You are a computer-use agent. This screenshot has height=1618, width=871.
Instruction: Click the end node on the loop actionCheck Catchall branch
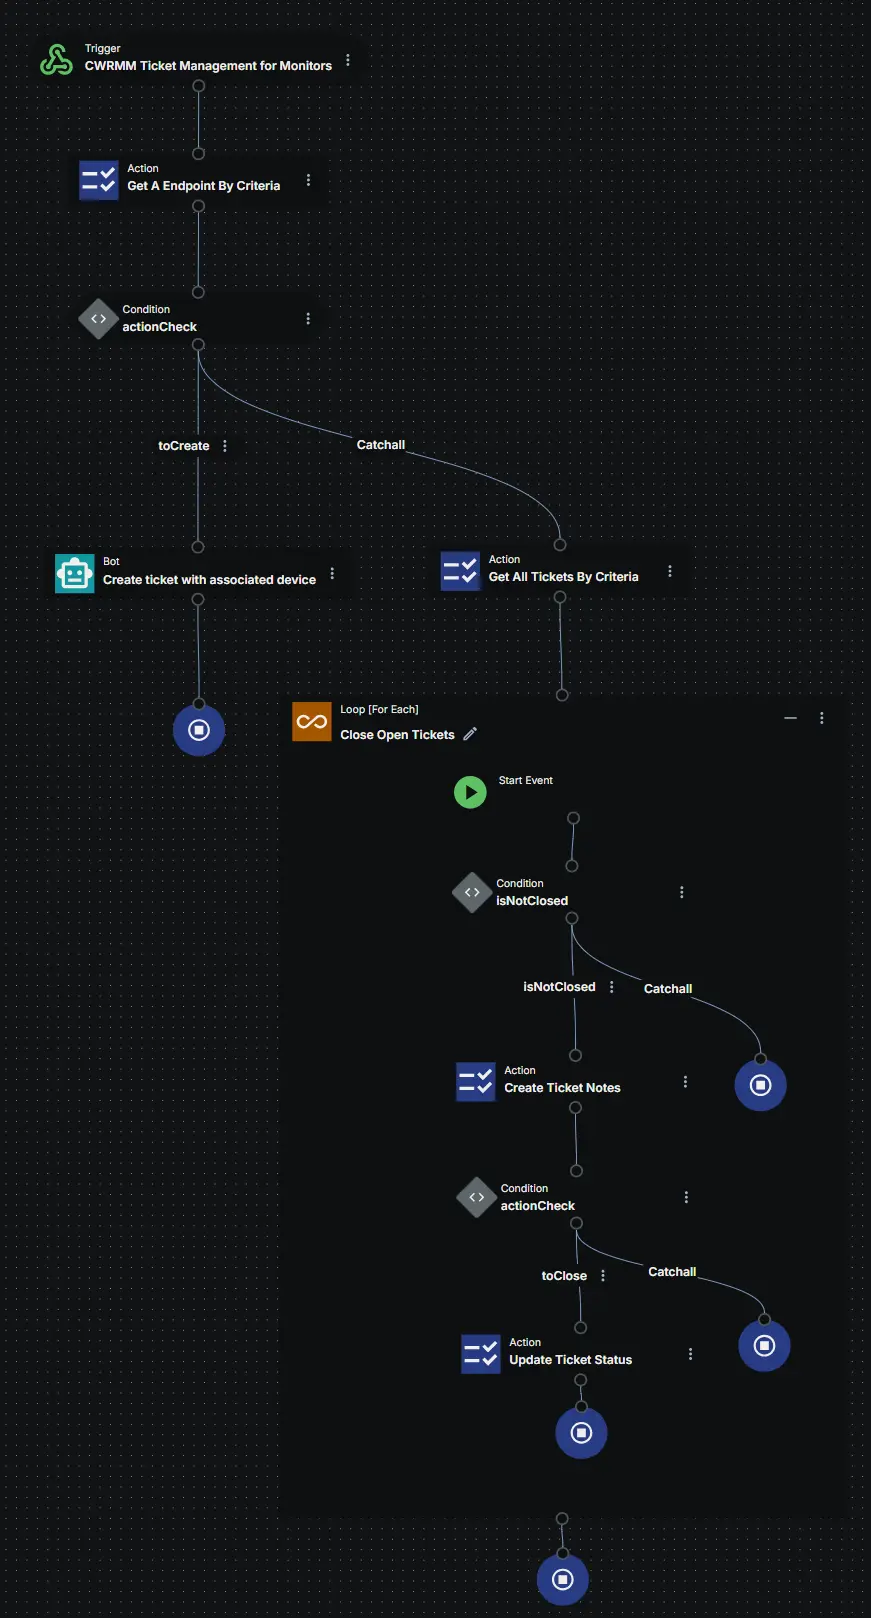pyautogui.click(x=765, y=1346)
